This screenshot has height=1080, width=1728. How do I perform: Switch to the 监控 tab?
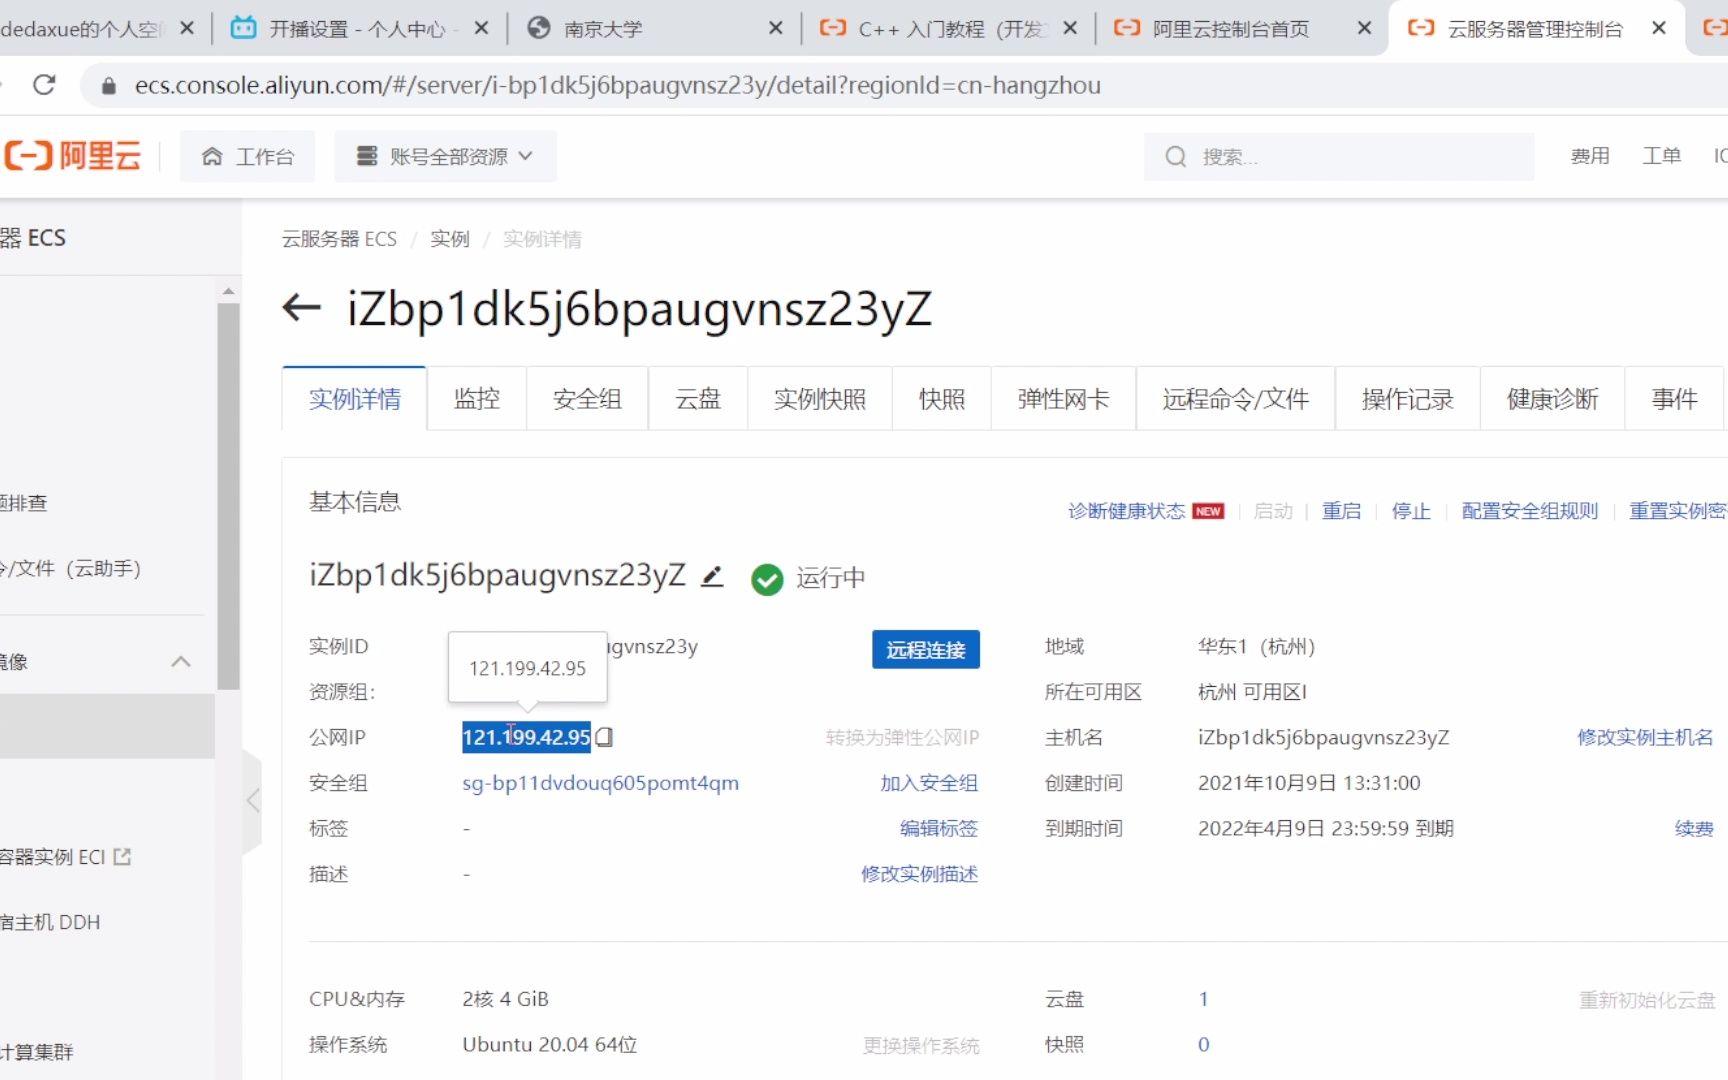pos(477,399)
